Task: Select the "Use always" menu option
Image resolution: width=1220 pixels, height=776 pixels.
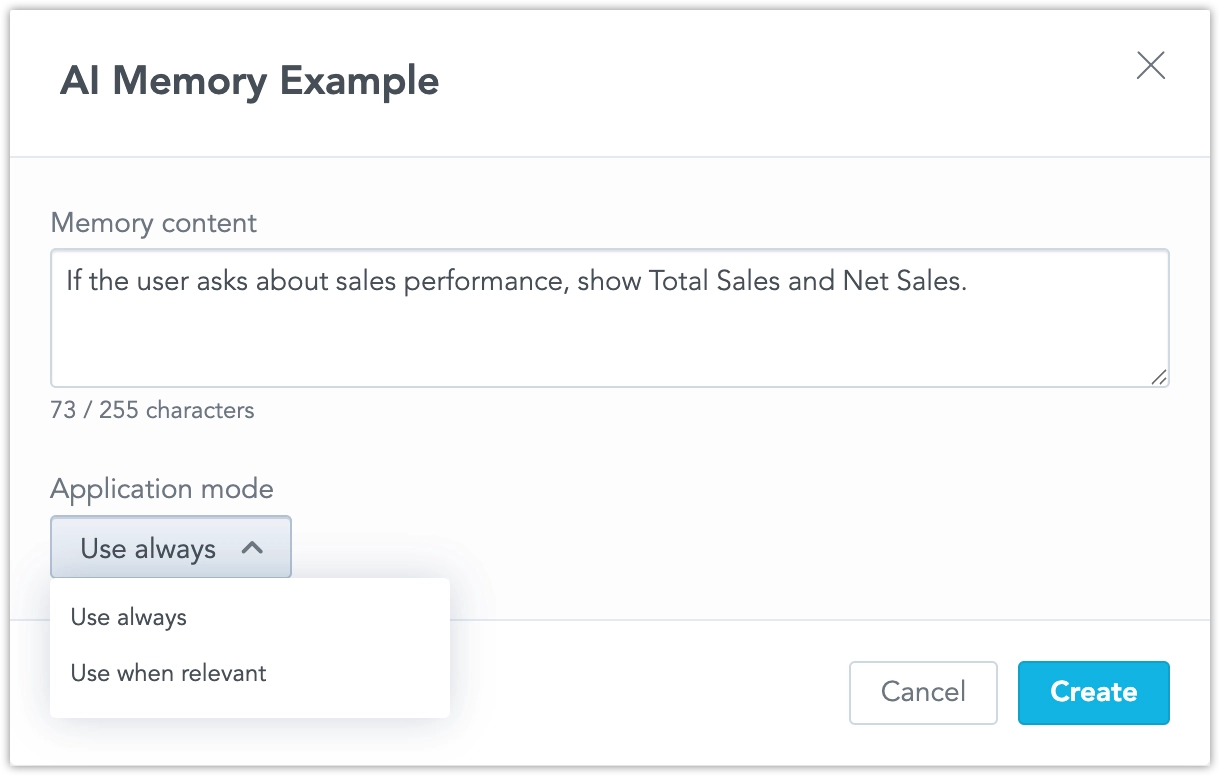Action: pos(129,617)
